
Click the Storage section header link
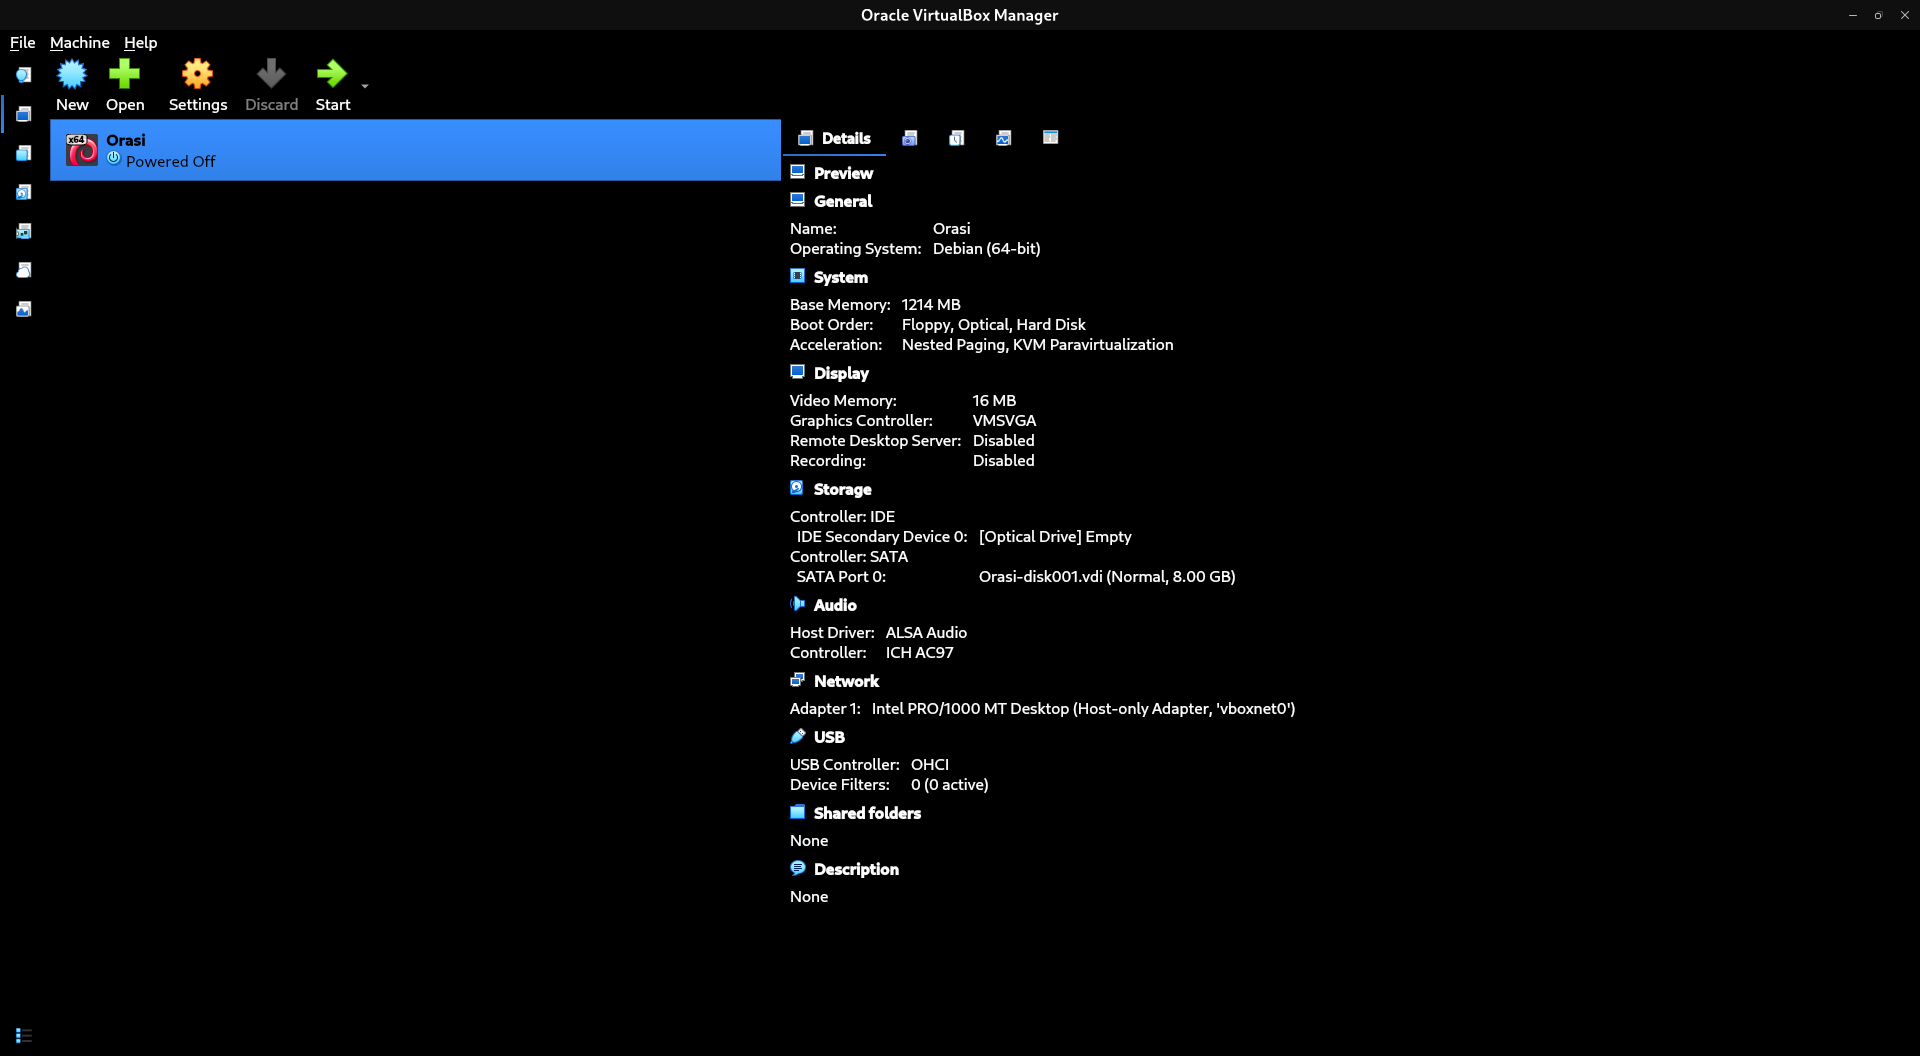[842, 489]
